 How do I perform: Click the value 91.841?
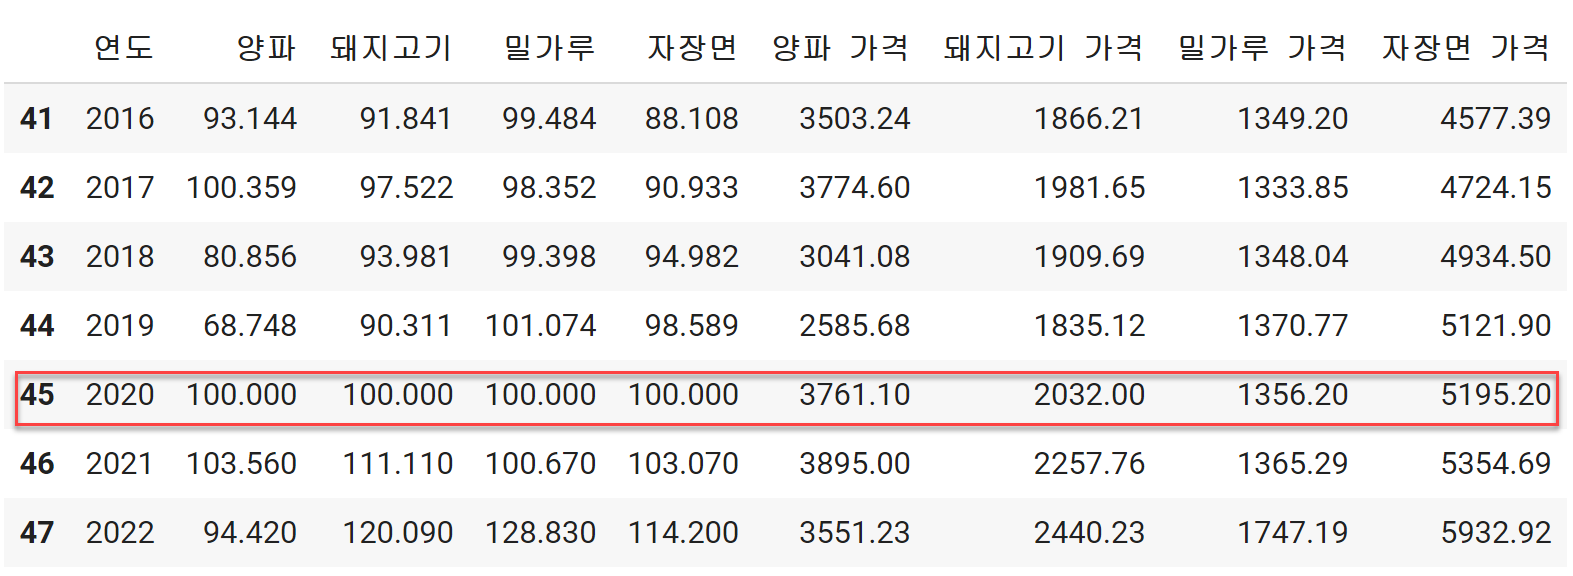pos(406,119)
